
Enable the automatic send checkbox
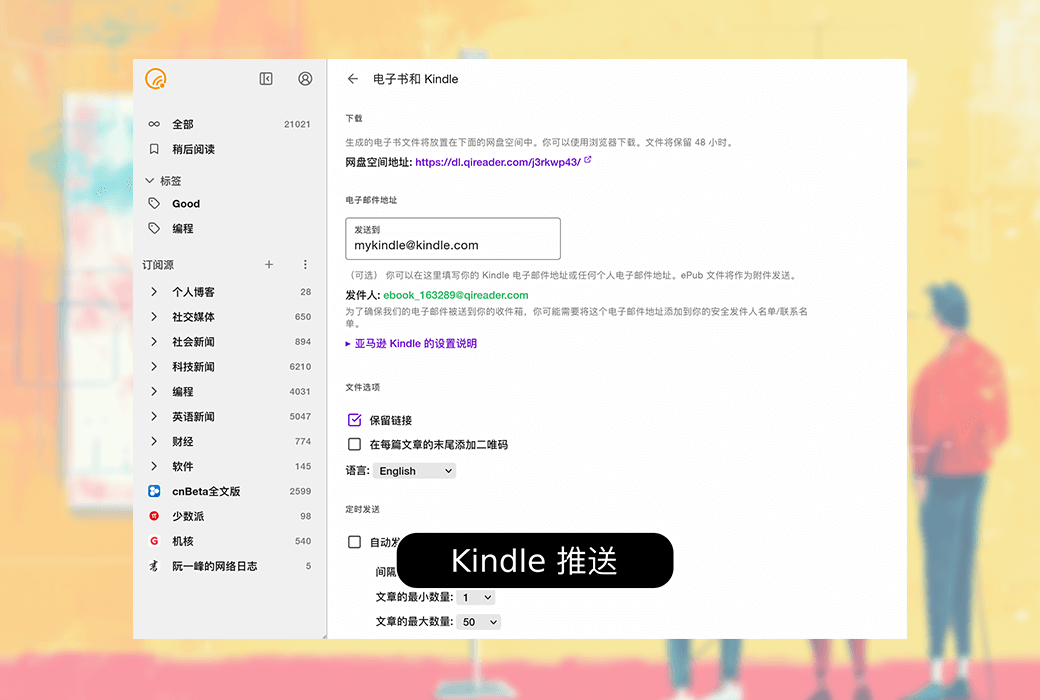point(354,542)
